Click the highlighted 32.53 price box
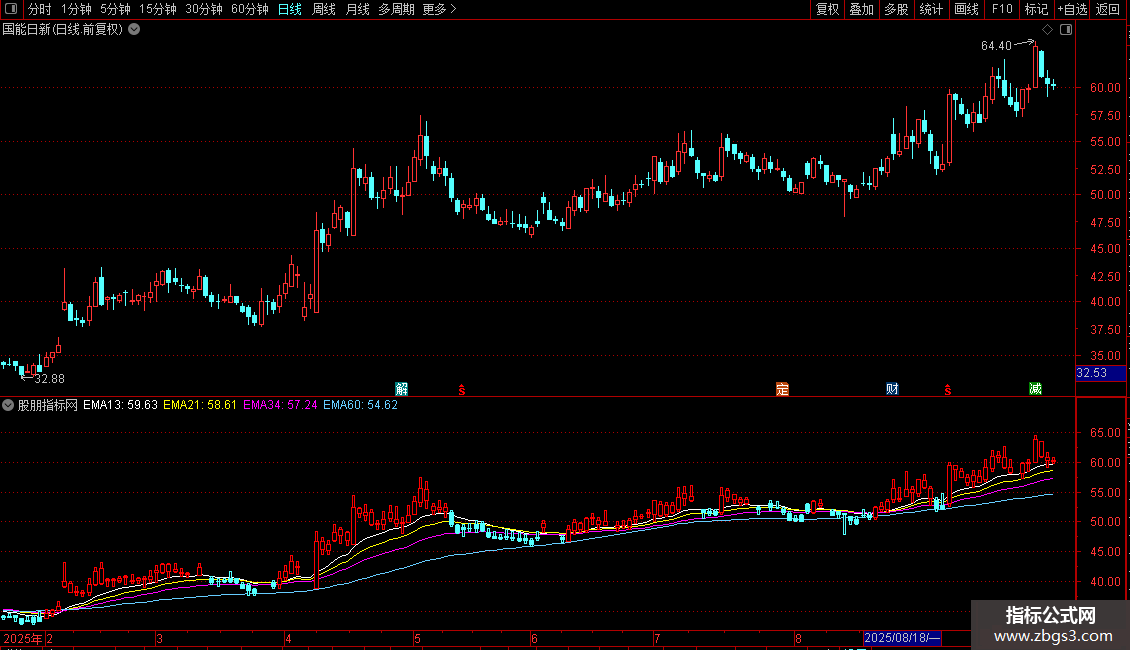This screenshot has height=650, width=1130. point(1100,373)
